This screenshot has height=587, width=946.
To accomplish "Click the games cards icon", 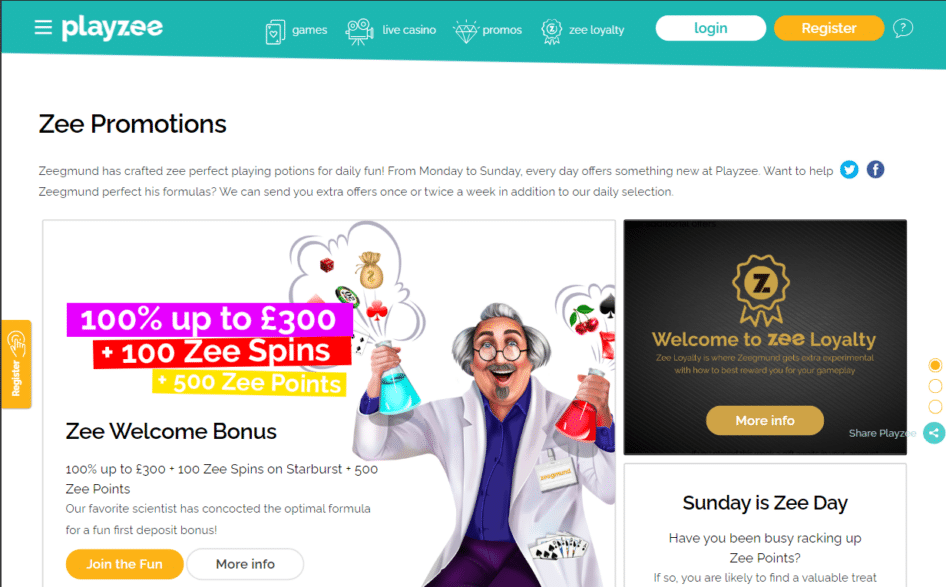I will coord(275,31).
